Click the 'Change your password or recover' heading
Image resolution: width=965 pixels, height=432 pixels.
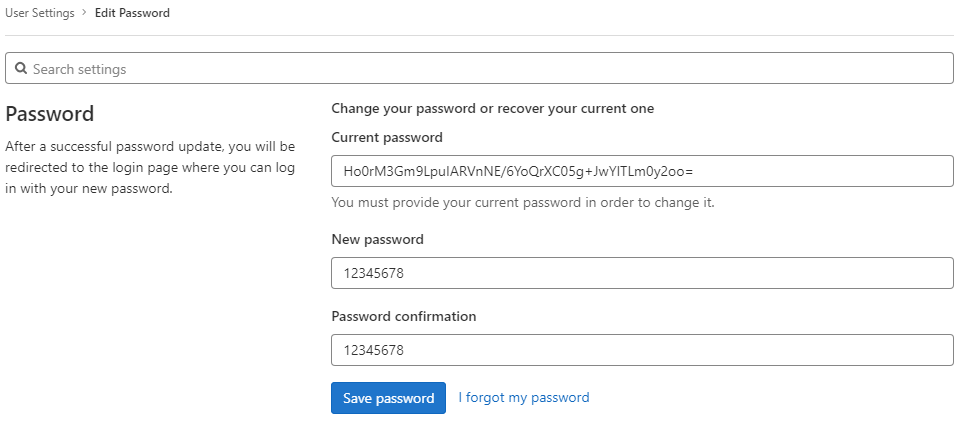point(492,109)
